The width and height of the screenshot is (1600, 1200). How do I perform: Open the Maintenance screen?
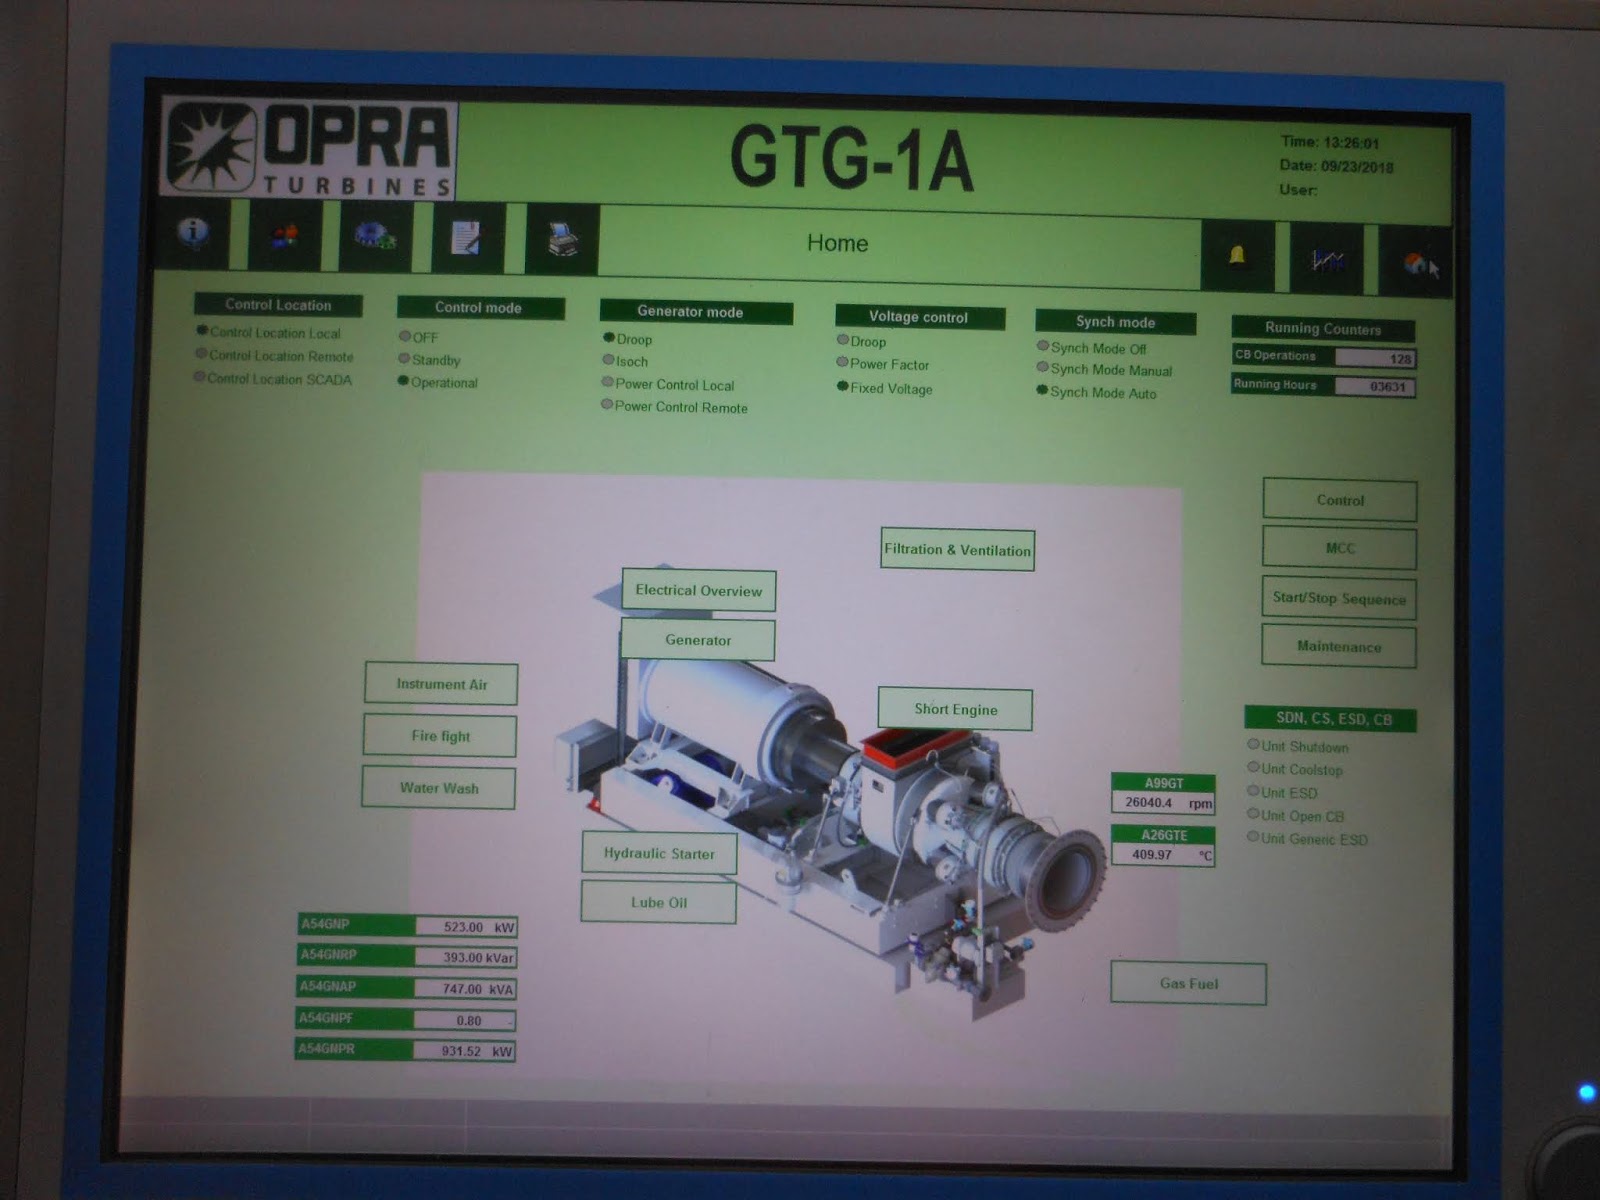tap(1339, 646)
